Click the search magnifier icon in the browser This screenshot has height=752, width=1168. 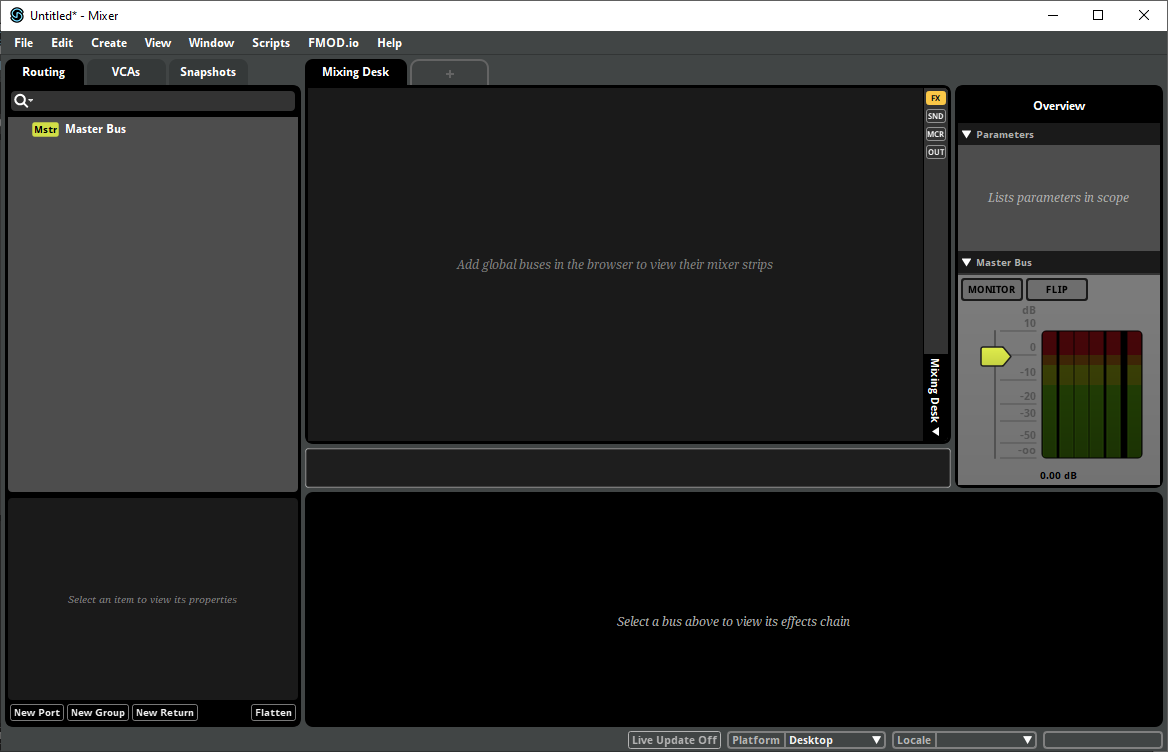22,101
